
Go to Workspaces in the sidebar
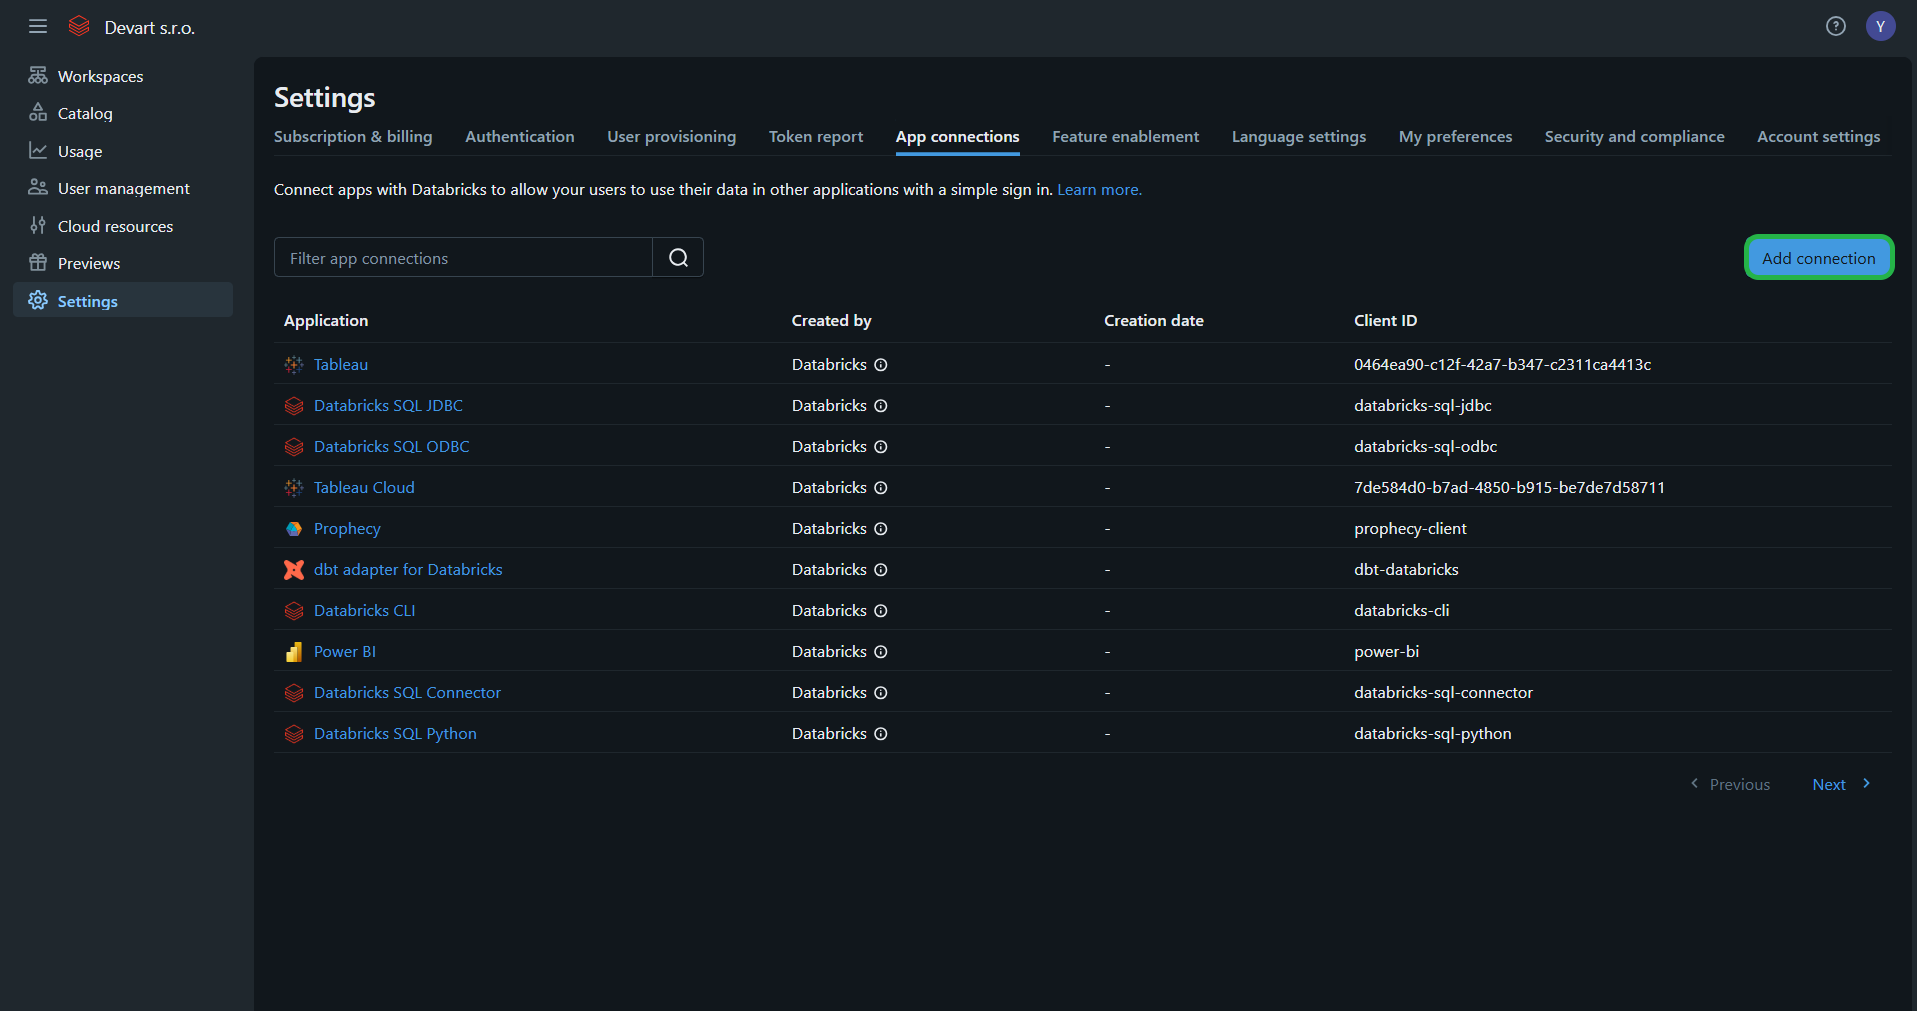pos(100,77)
